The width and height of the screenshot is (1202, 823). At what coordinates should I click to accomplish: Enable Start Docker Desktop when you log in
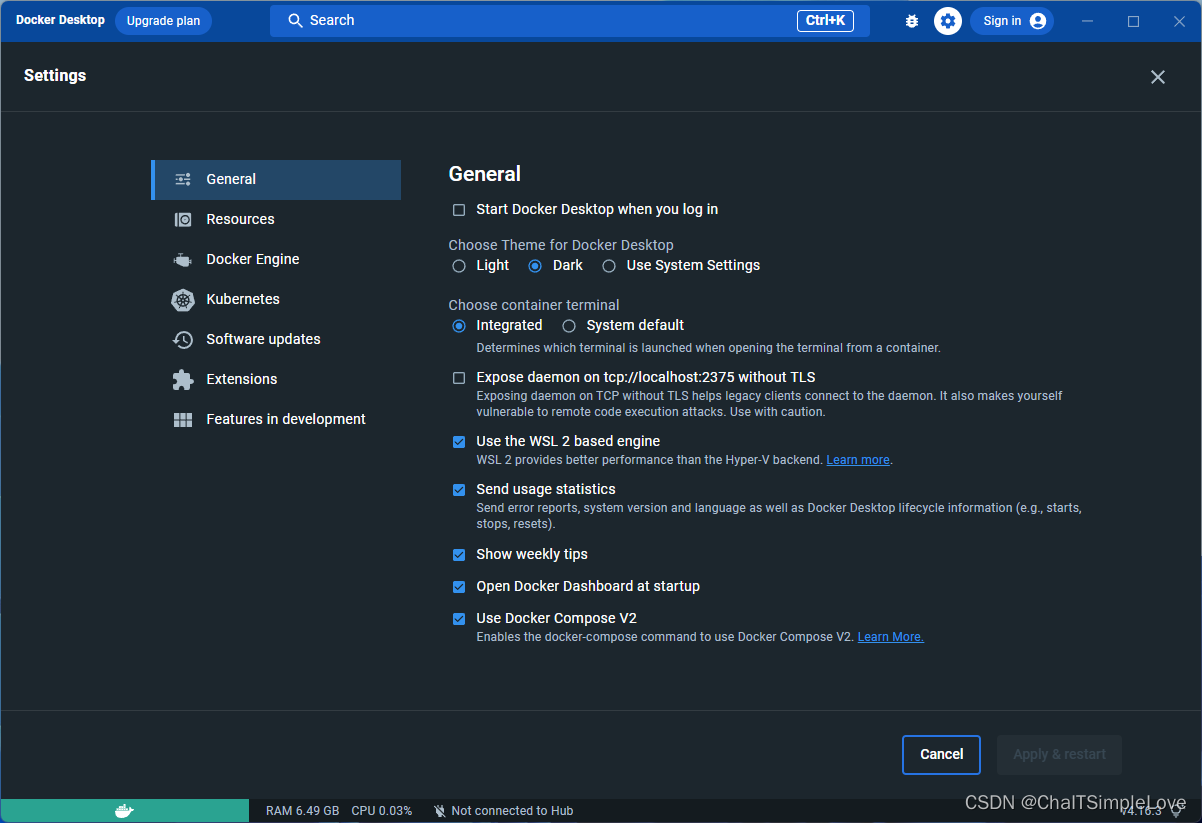pyautogui.click(x=459, y=210)
